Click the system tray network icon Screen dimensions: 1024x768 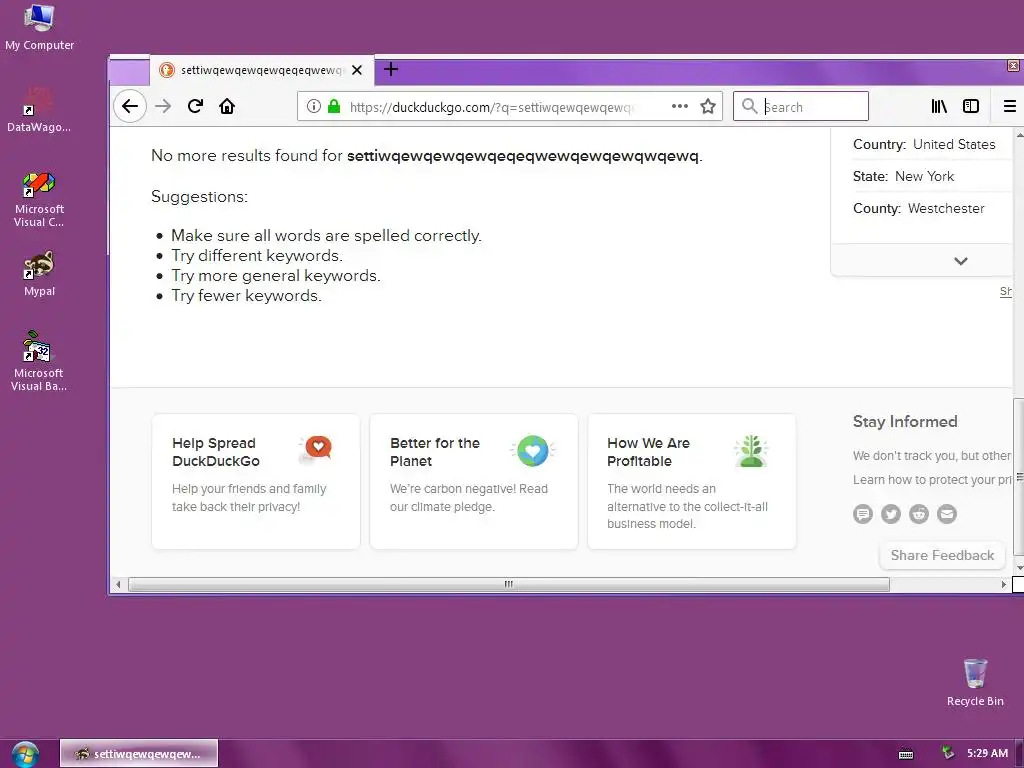tap(948, 753)
